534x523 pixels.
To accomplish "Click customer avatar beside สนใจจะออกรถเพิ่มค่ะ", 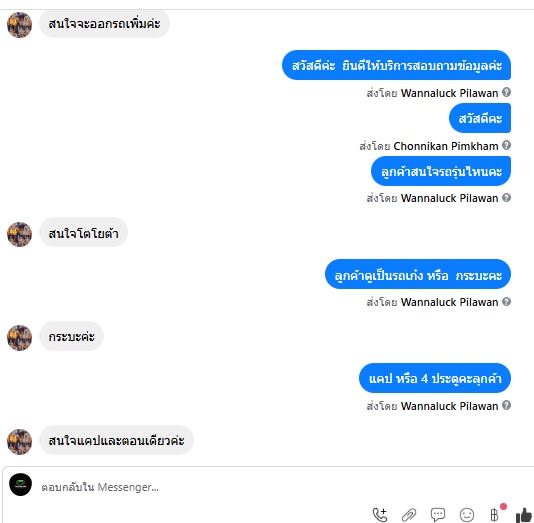I will [x=19, y=25].
